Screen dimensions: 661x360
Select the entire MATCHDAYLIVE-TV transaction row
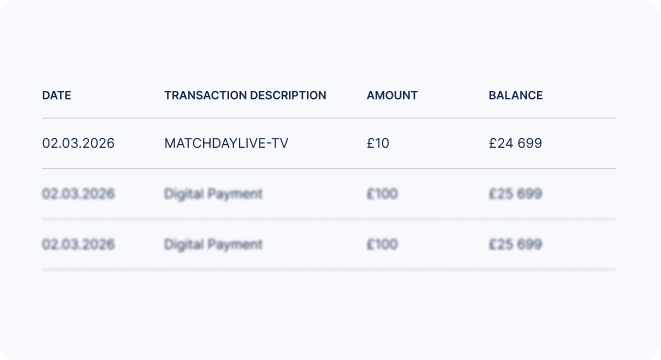[329, 143]
